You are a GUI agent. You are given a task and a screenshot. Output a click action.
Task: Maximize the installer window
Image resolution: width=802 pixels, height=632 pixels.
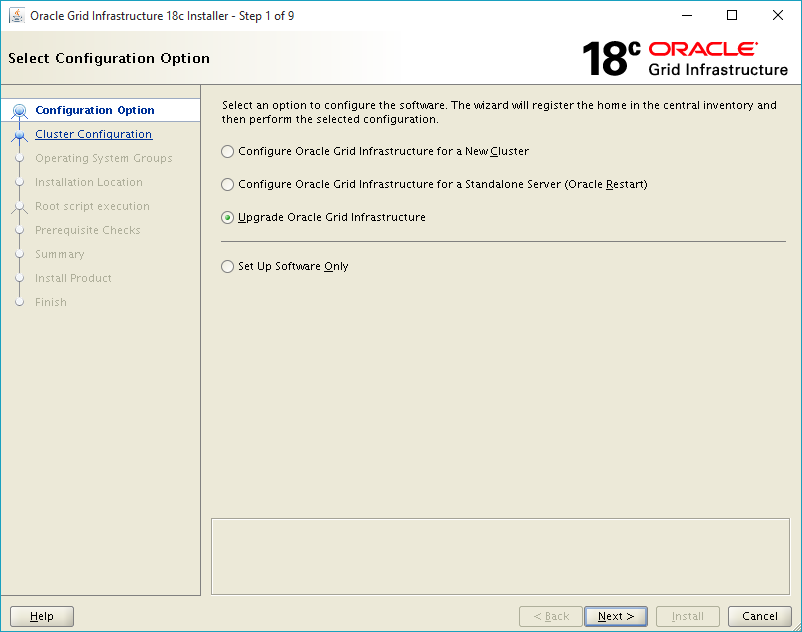pyautogui.click(x=732, y=15)
